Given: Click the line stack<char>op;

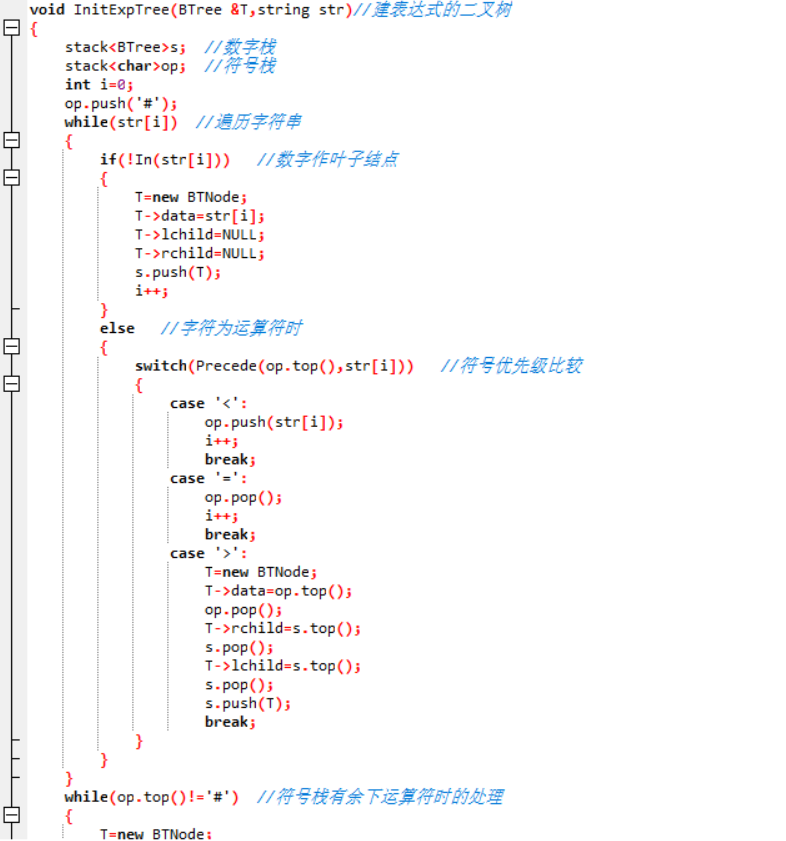Looking at the screenshot, I should point(126,66).
